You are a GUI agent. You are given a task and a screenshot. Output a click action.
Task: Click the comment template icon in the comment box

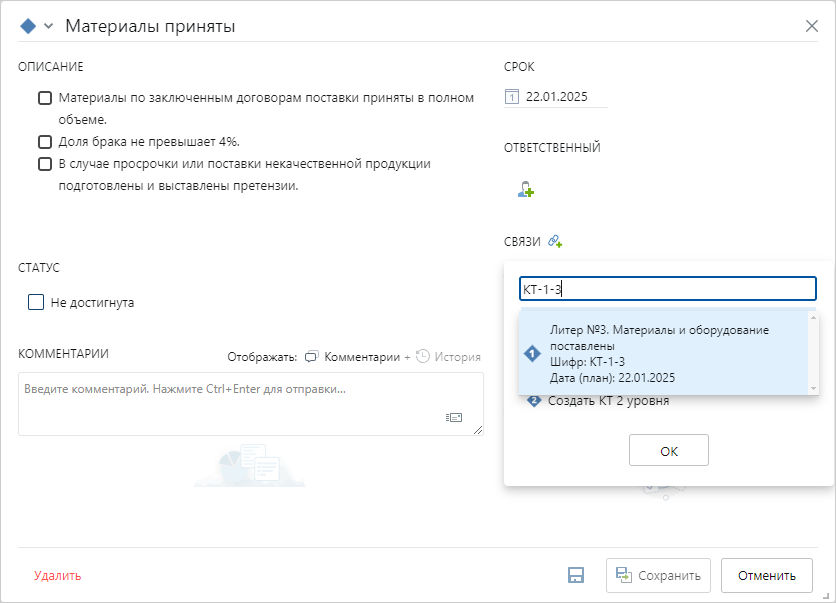454,418
